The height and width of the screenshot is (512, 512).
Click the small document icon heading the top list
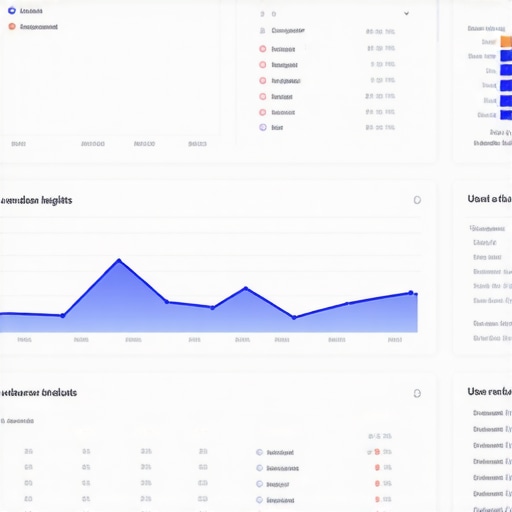[x=262, y=31]
